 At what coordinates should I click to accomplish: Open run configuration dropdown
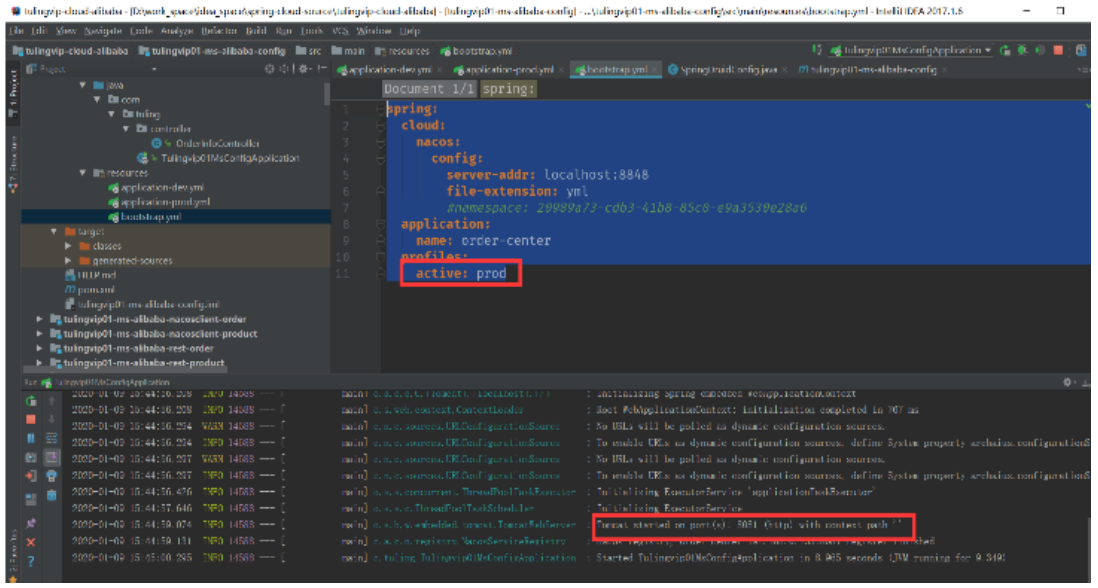click(x=911, y=50)
